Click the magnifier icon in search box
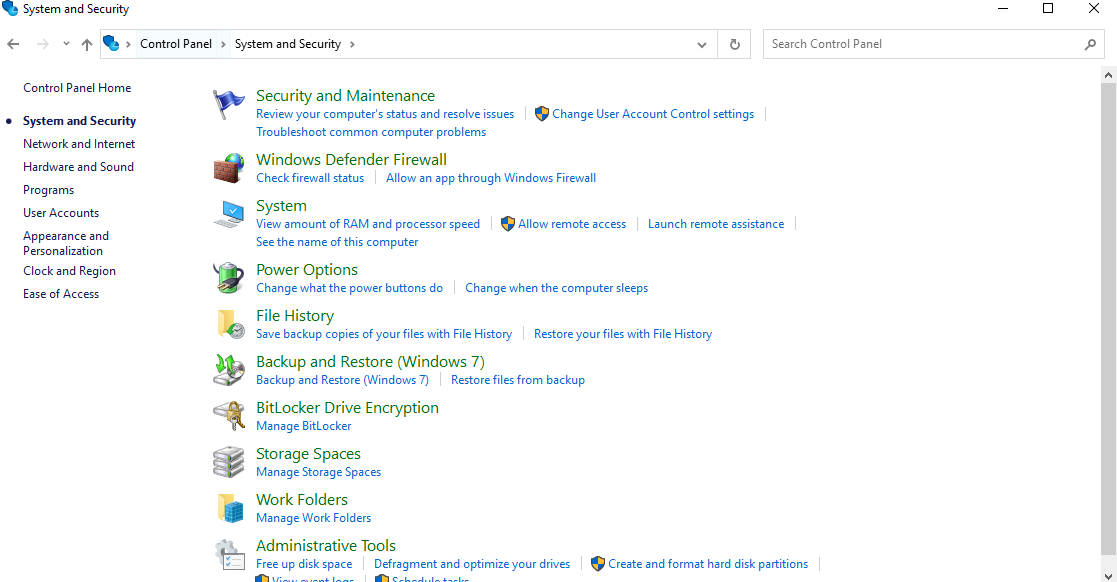Image resolution: width=1117 pixels, height=582 pixels. pyautogui.click(x=1090, y=44)
